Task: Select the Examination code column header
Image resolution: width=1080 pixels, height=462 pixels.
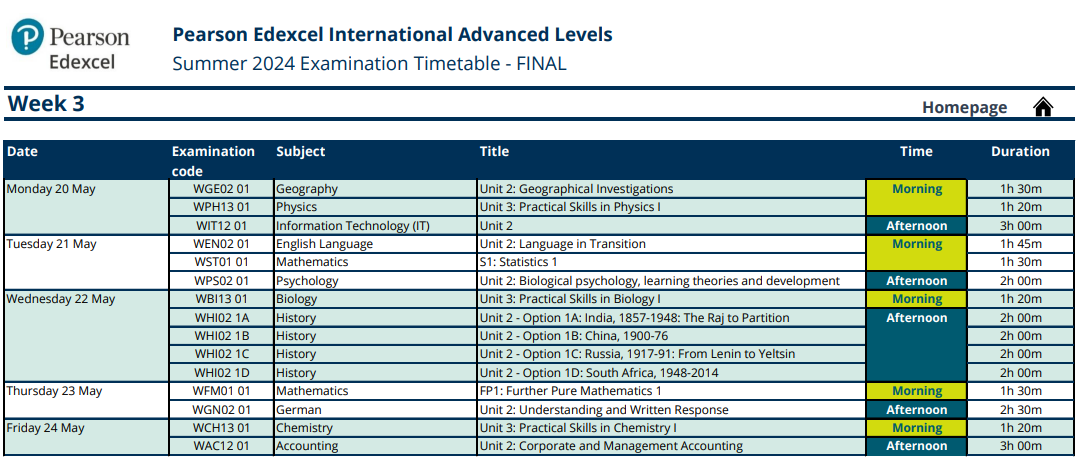Action: tap(213, 161)
